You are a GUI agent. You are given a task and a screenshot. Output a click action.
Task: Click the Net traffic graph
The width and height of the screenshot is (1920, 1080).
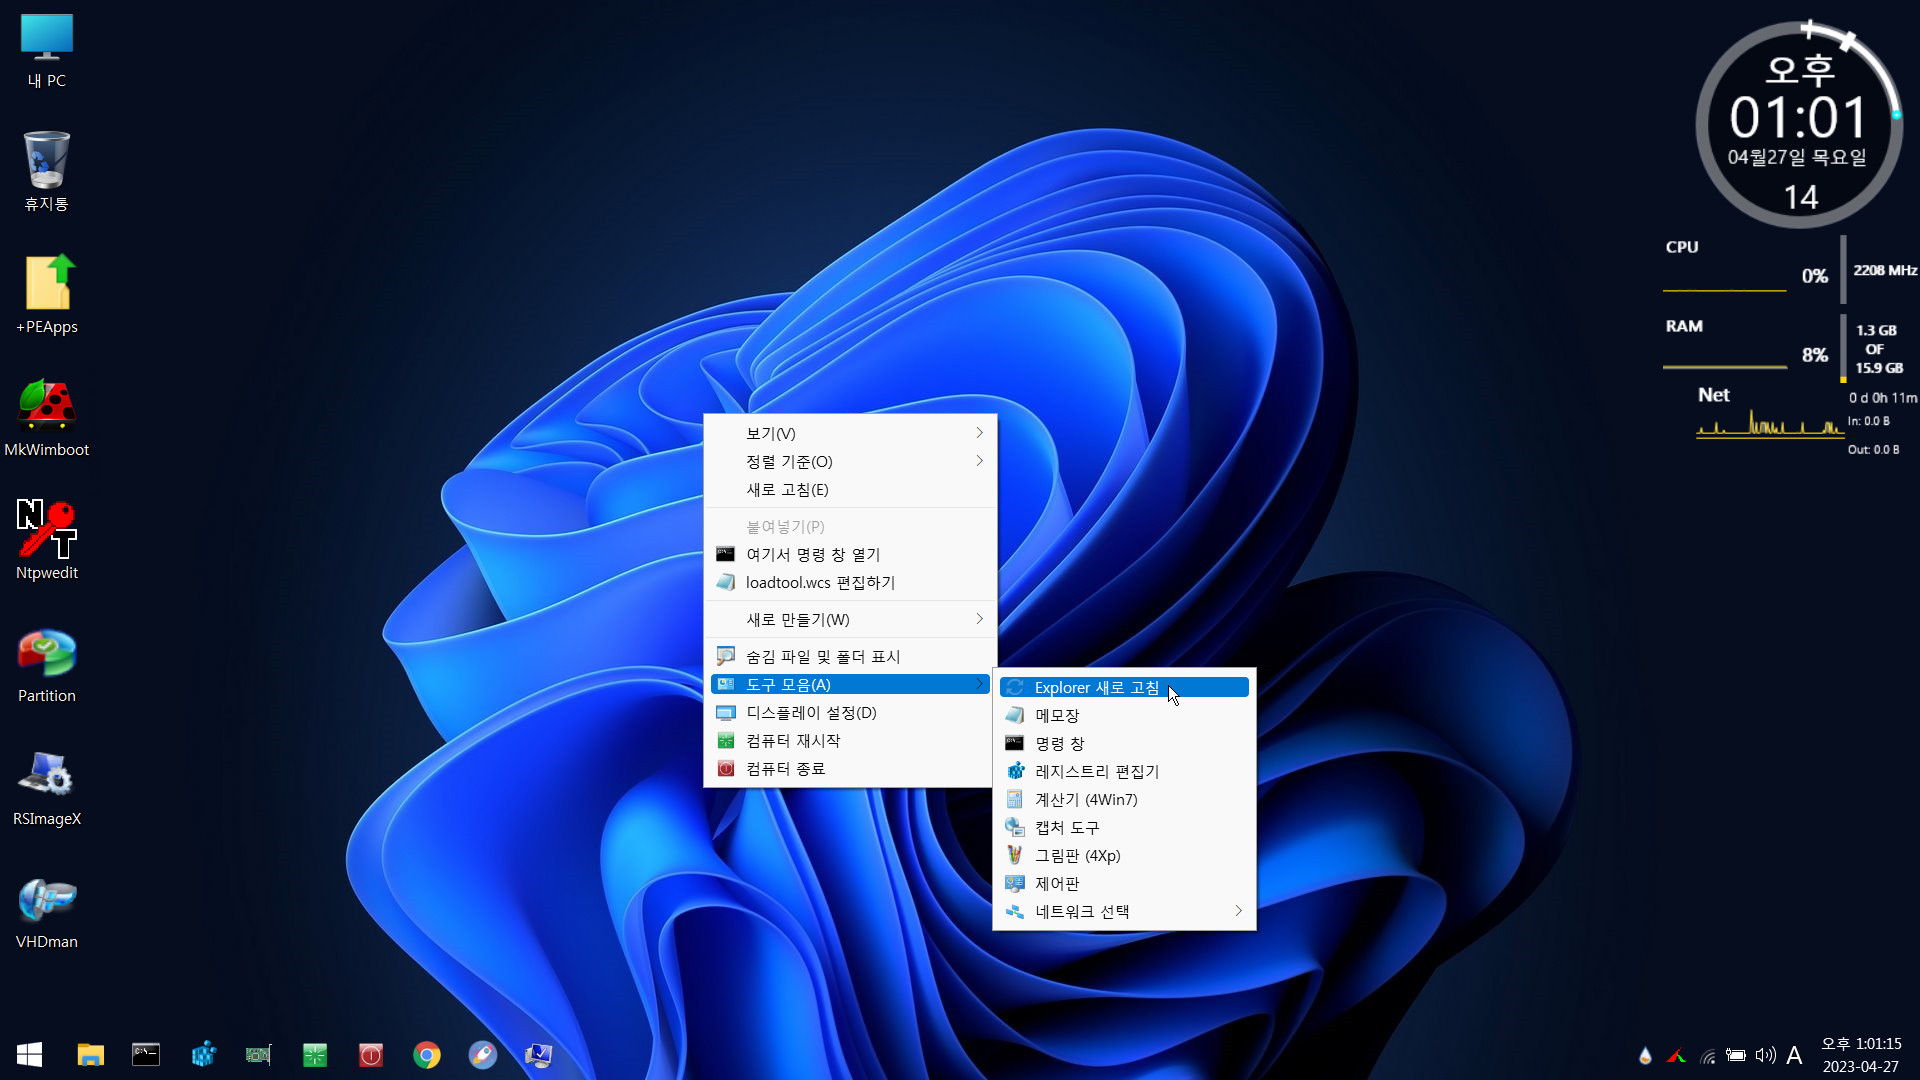pyautogui.click(x=1770, y=424)
